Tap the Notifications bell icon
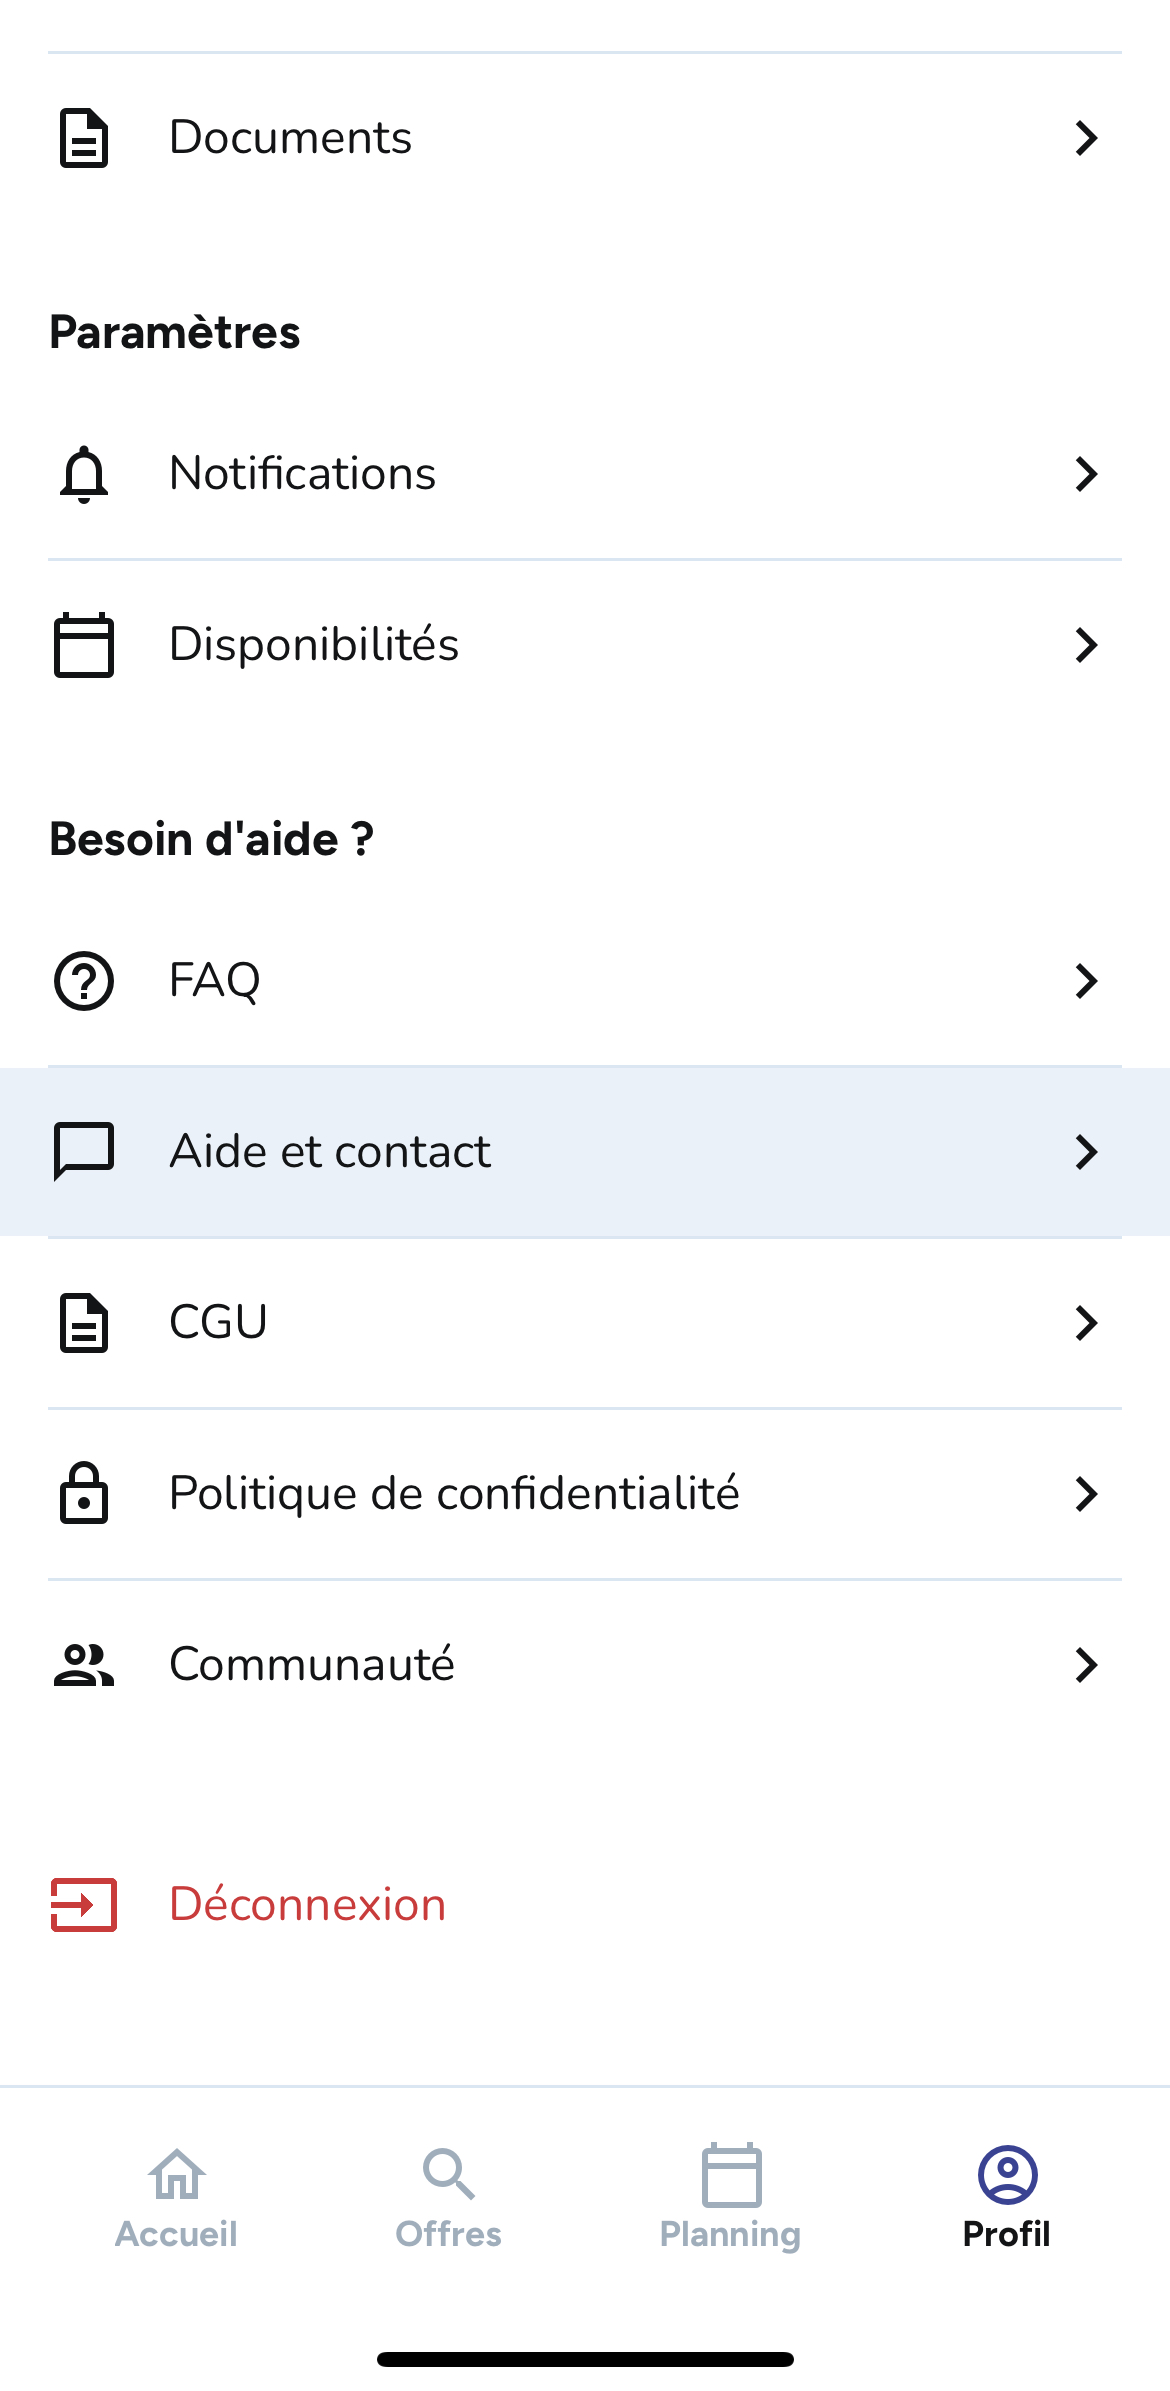The image size is (1170, 2391). [x=84, y=474]
